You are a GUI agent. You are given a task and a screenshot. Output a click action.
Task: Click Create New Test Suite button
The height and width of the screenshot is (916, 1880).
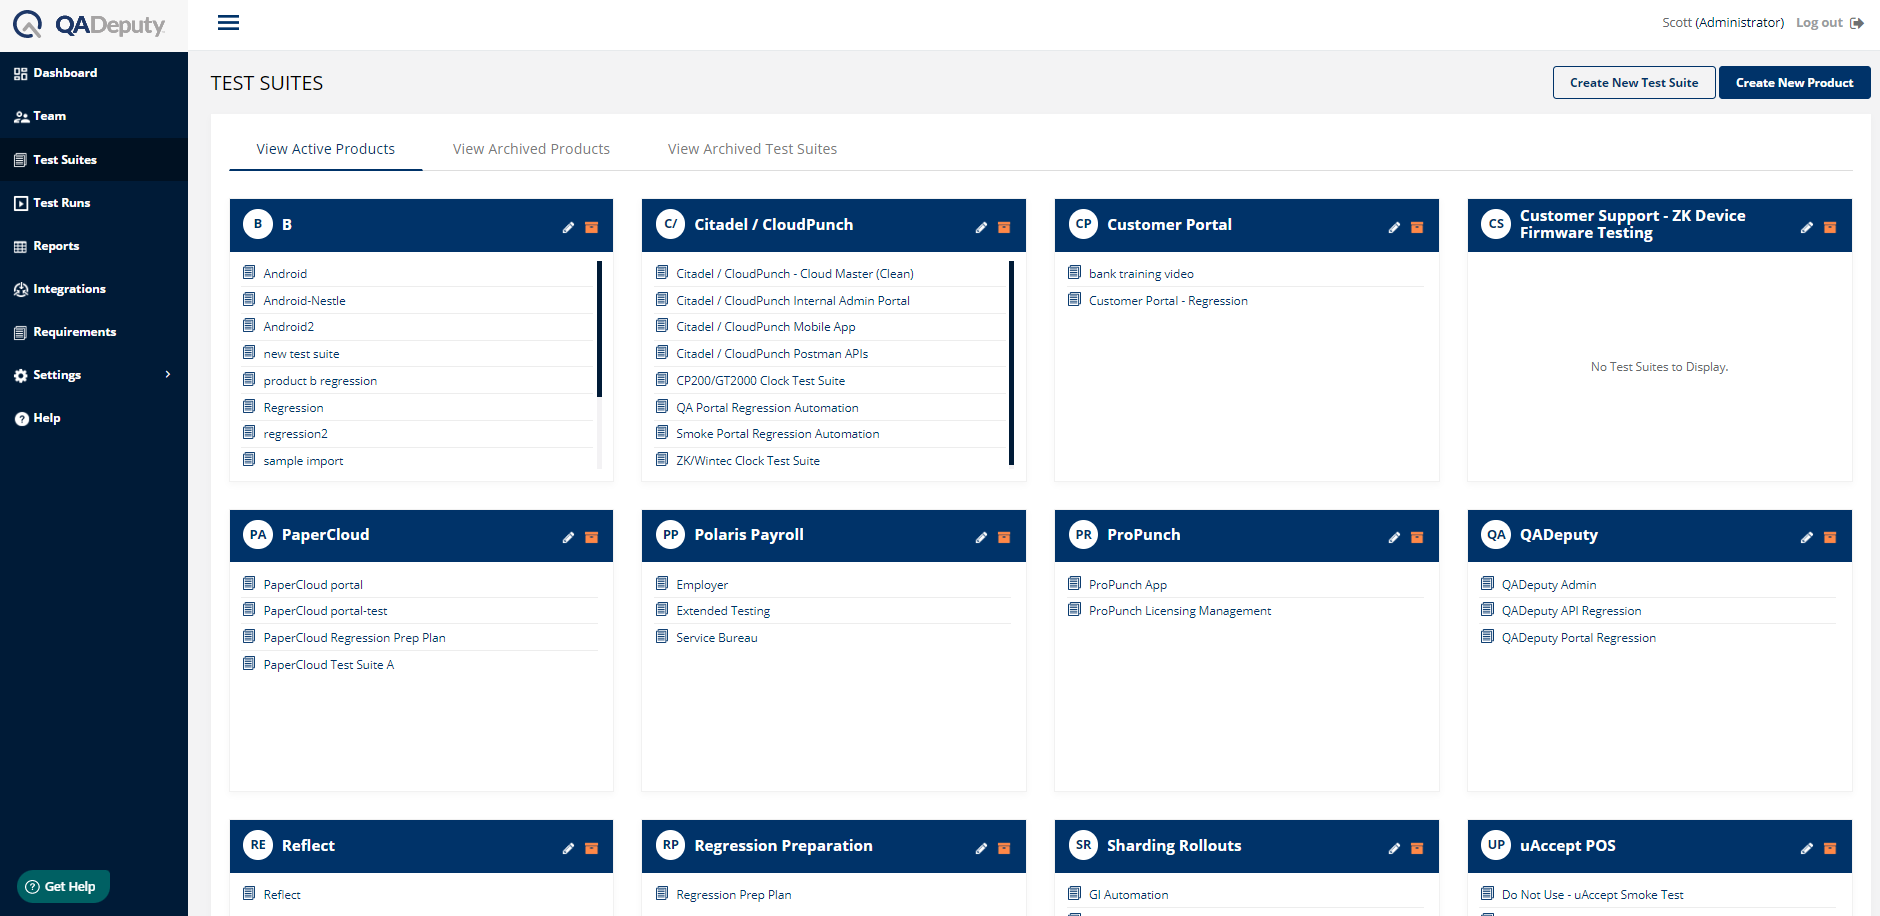tap(1634, 83)
